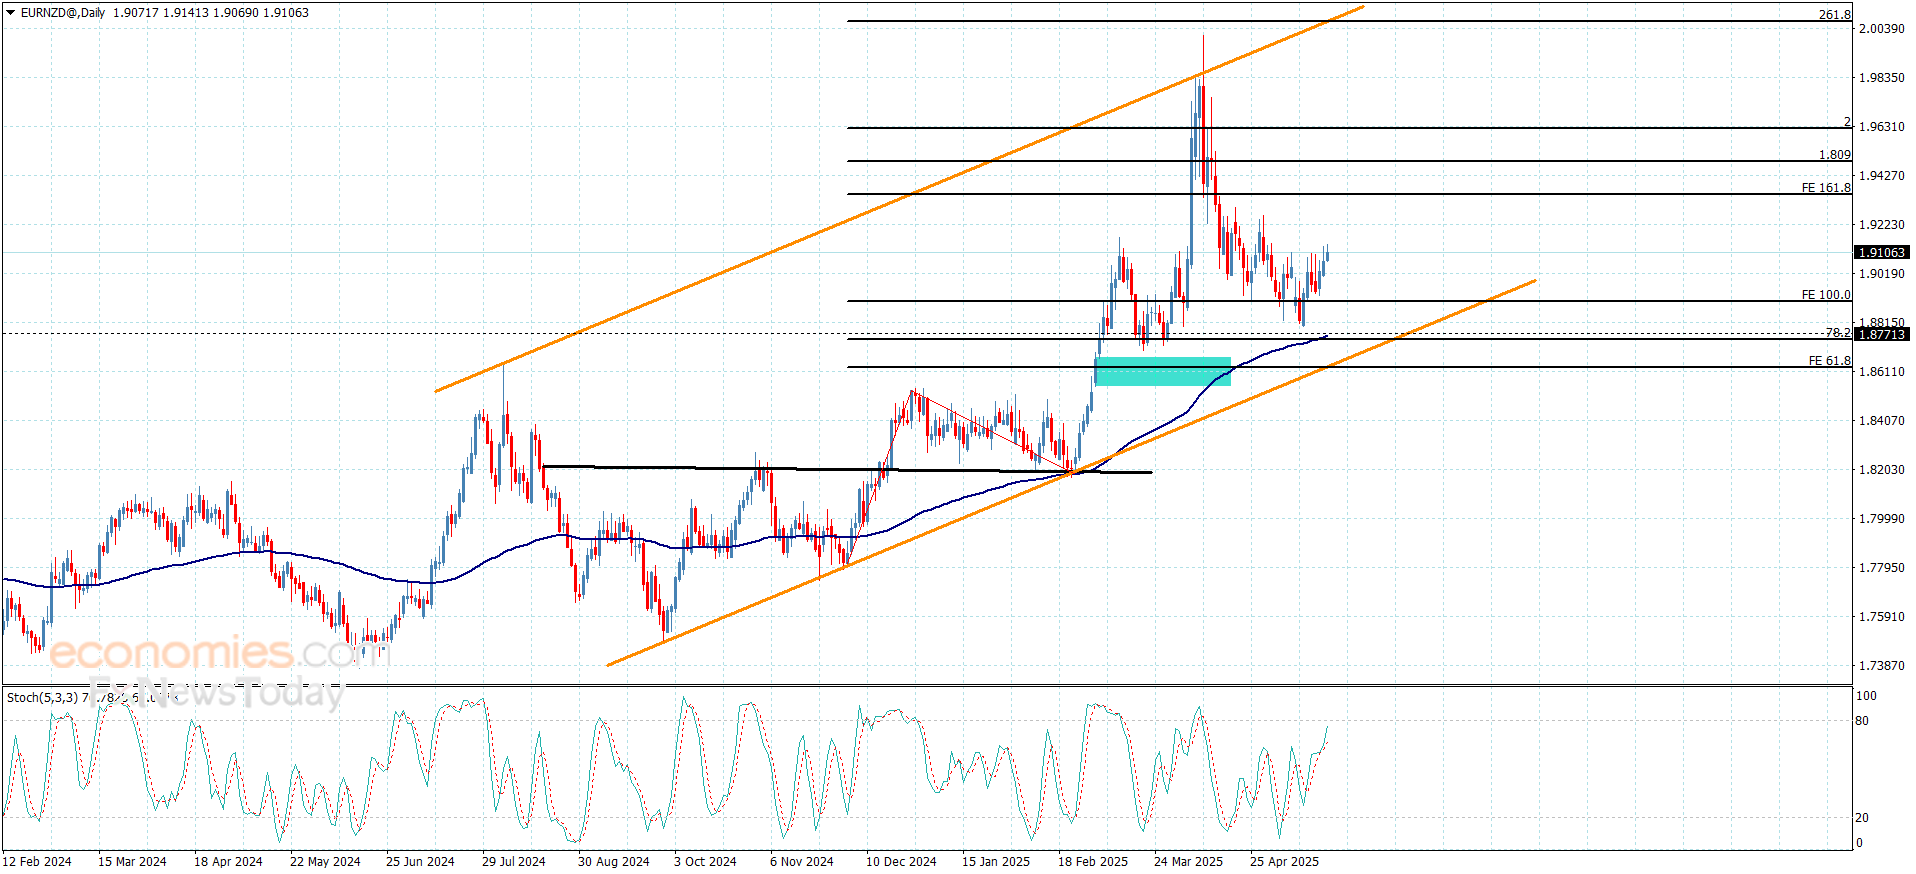This screenshot has height=874, width=1916.
Task: Click the 1.84070 price axis label
Action: pos(1881,421)
